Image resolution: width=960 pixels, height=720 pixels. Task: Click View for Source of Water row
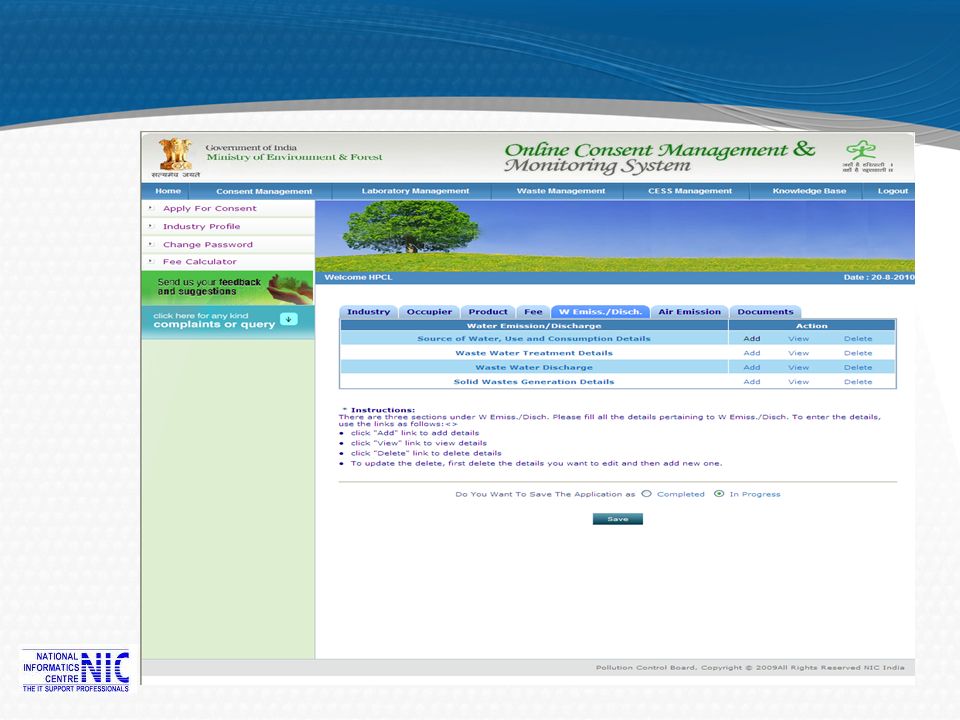[x=798, y=339]
